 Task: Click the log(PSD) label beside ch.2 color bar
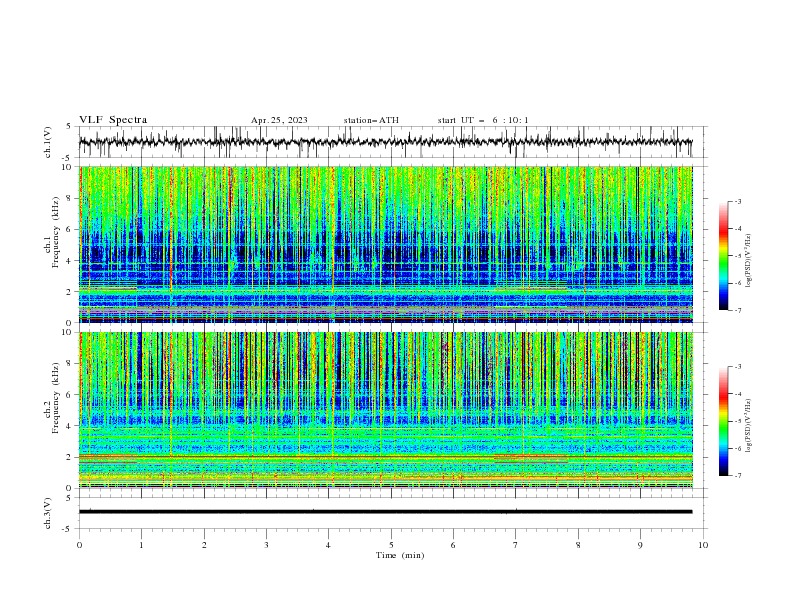[x=750, y=426]
